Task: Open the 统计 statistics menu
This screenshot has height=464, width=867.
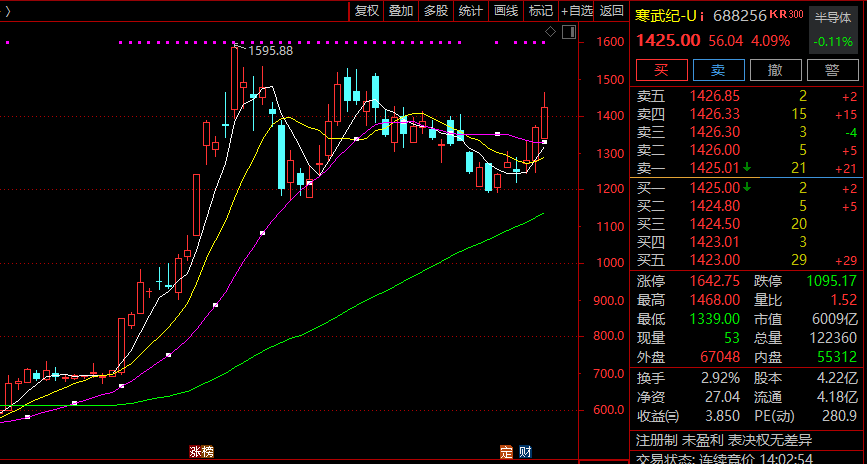Action: [x=471, y=11]
